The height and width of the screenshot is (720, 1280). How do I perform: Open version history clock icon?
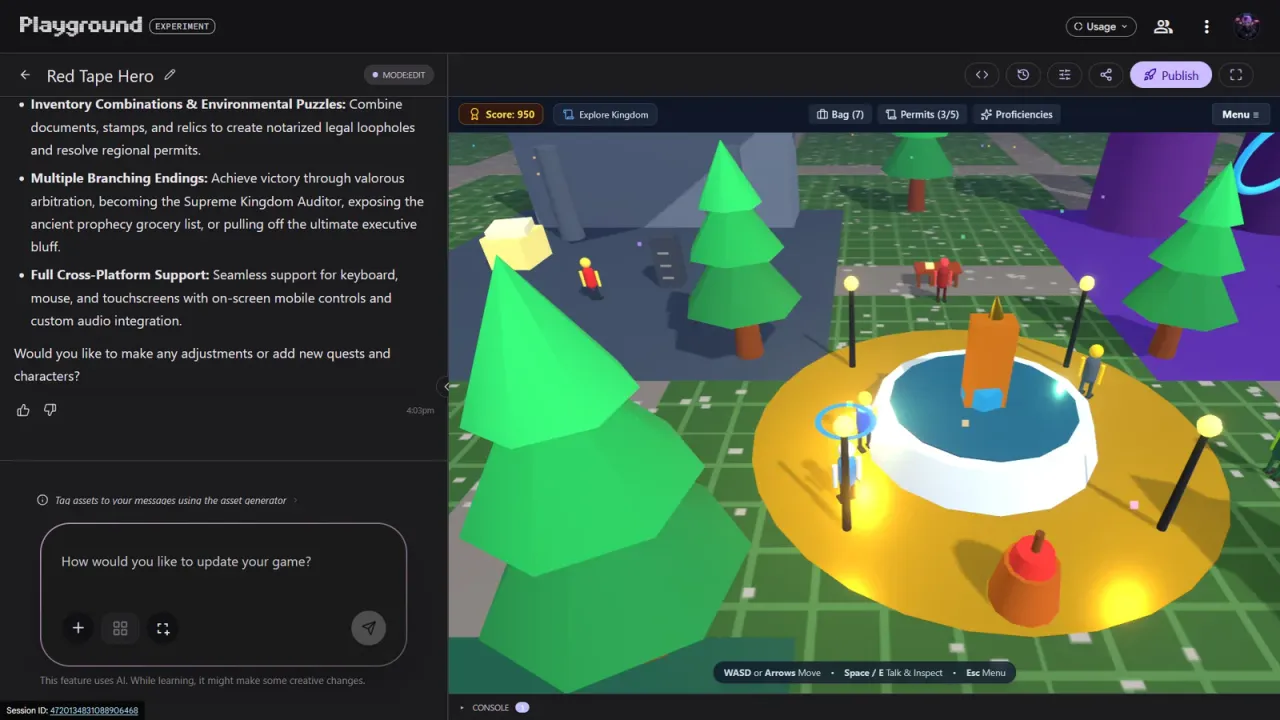[x=1023, y=75]
